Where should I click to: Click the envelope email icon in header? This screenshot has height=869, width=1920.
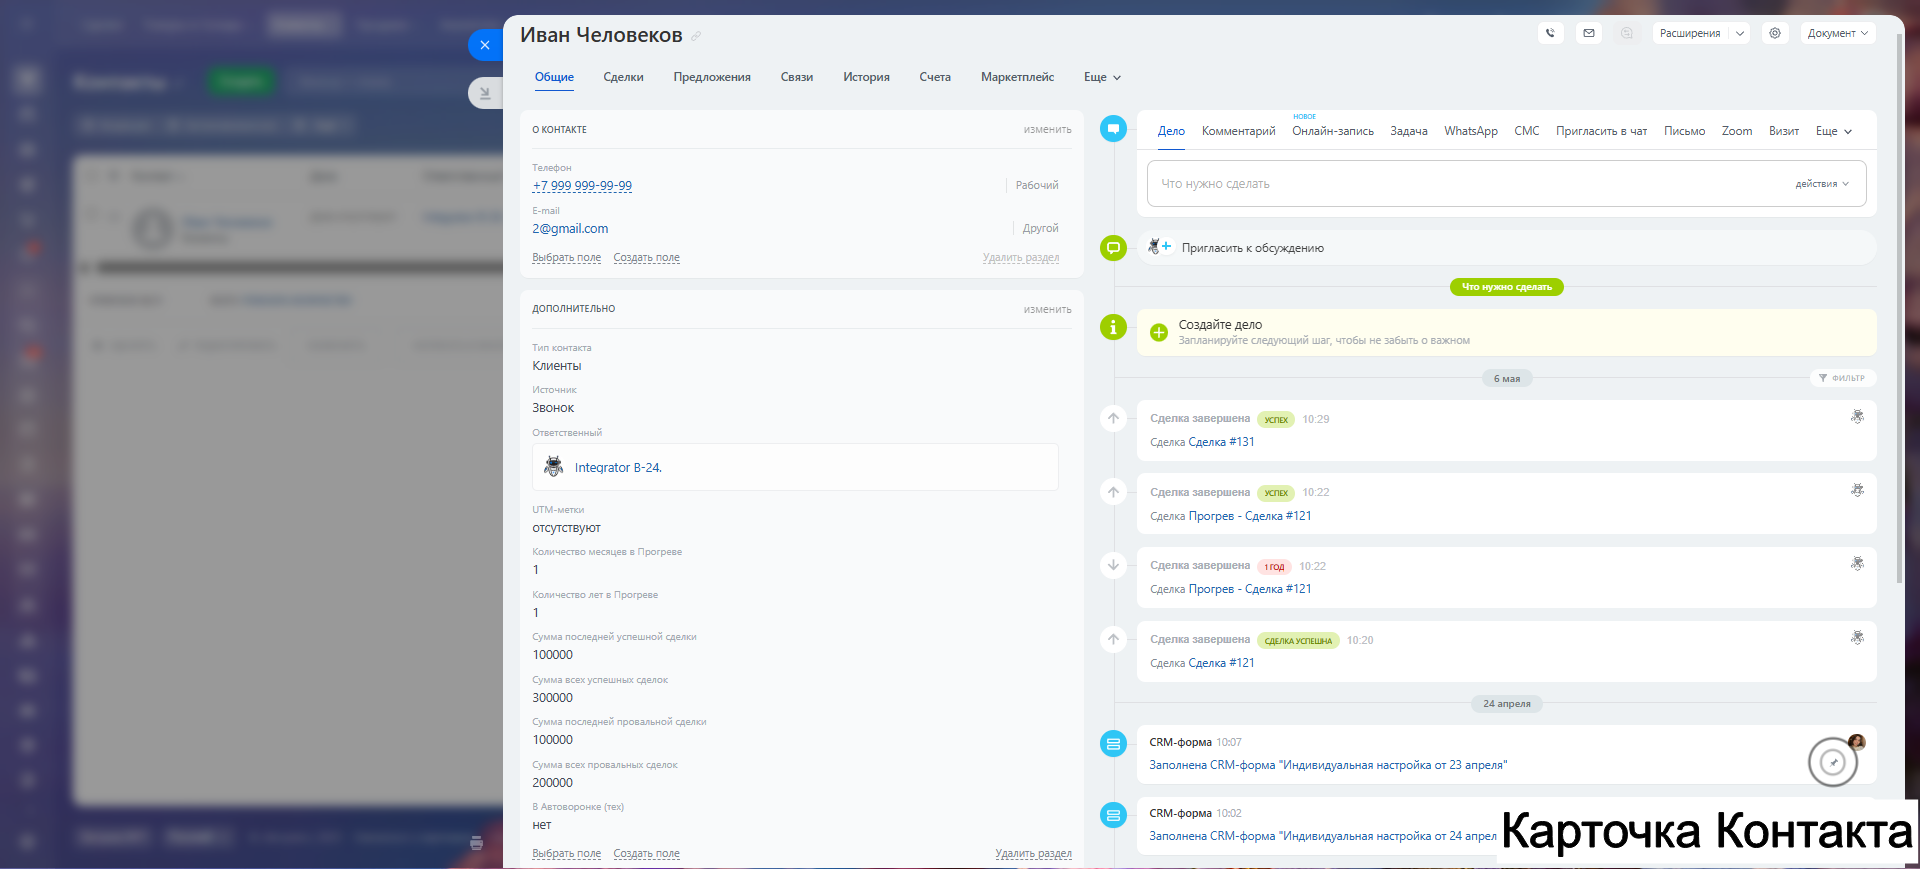coord(1589,33)
